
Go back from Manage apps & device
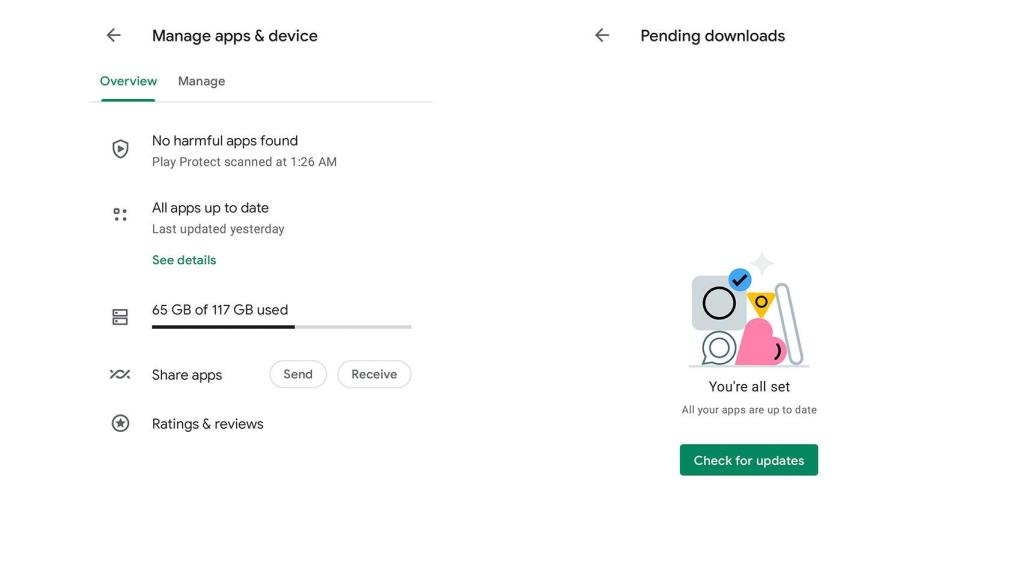click(114, 36)
